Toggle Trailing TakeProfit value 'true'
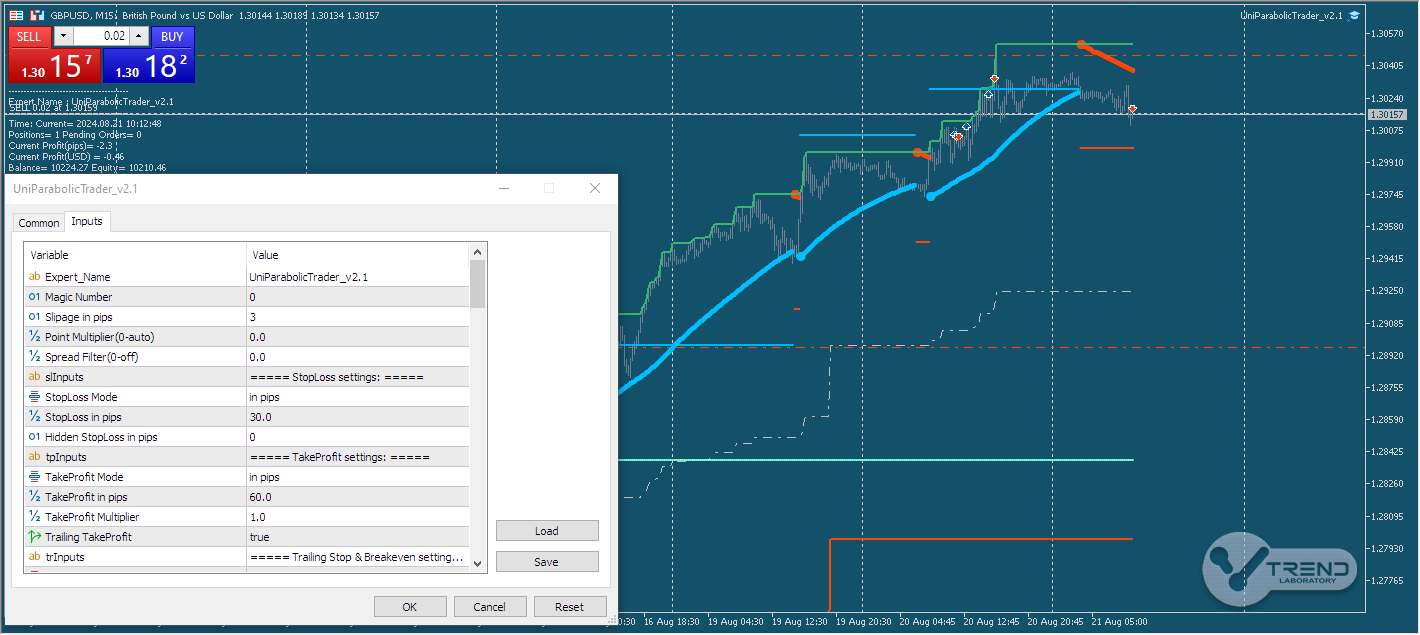Viewport: 1420px width, 635px height. [x=358, y=537]
